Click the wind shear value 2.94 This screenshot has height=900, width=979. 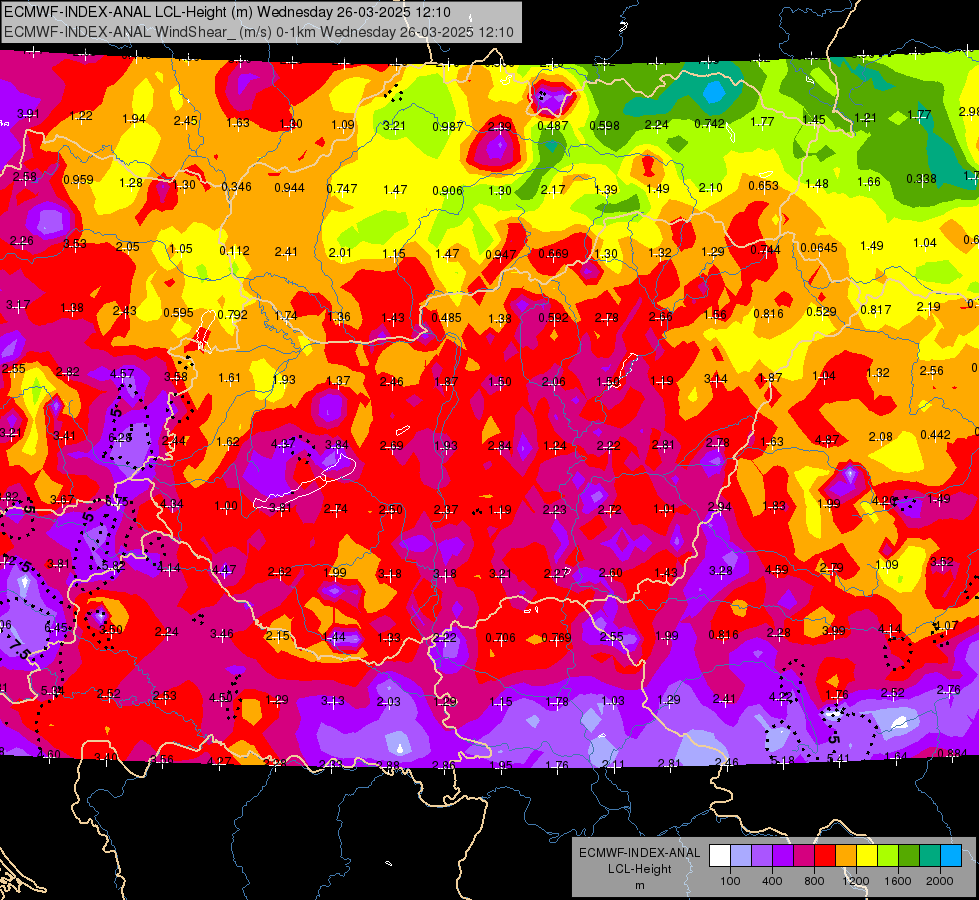(x=719, y=507)
